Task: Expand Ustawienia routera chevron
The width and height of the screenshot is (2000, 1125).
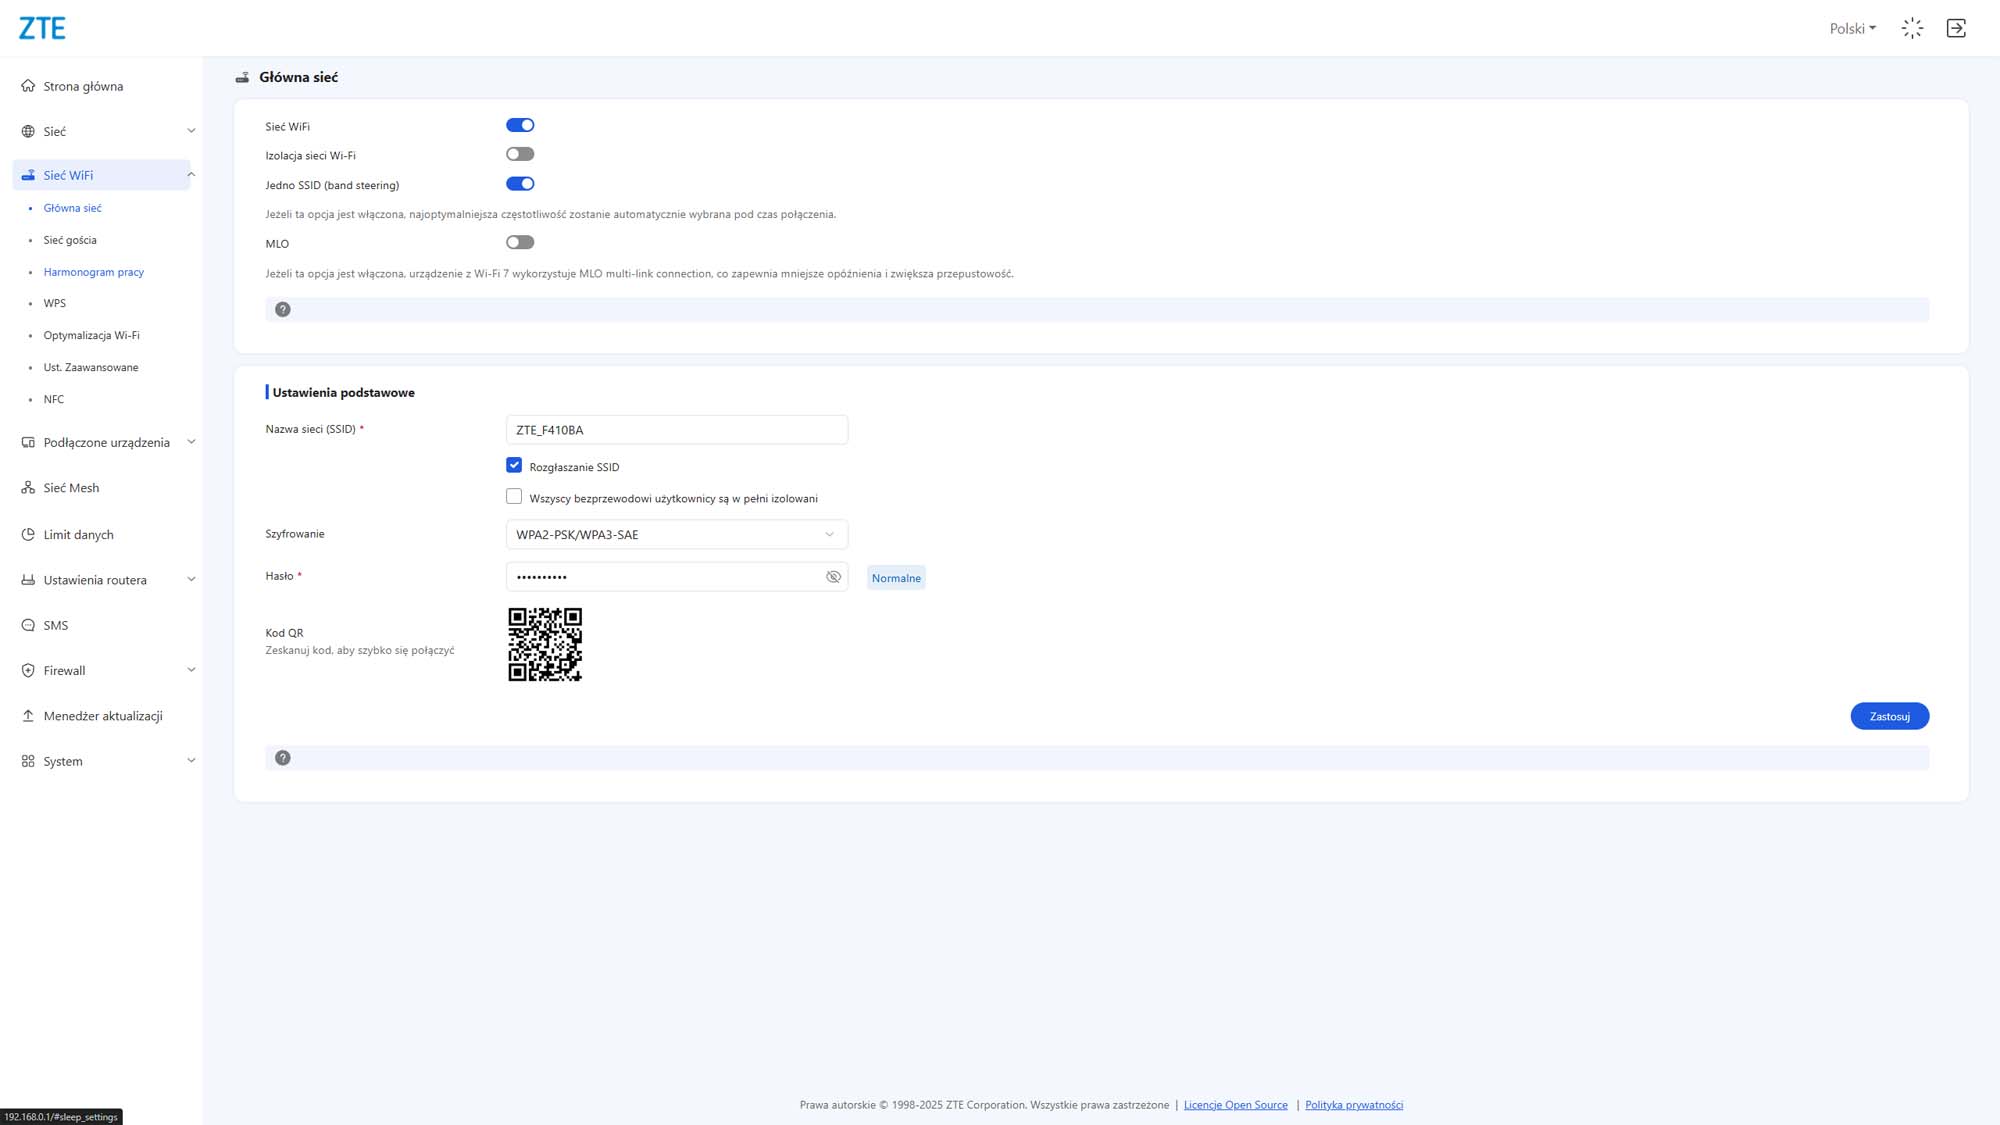Action: coord(191,580)
